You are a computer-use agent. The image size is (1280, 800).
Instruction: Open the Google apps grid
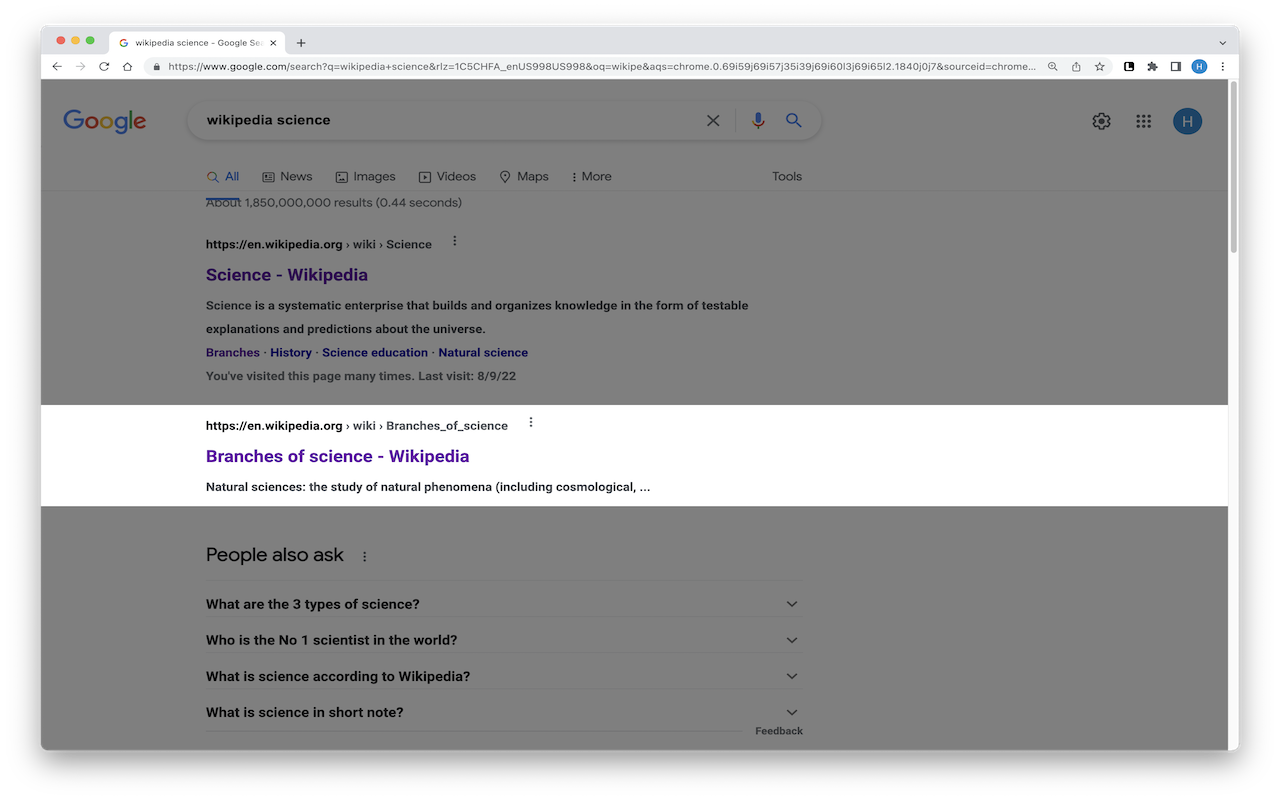tap(1143, 120)
